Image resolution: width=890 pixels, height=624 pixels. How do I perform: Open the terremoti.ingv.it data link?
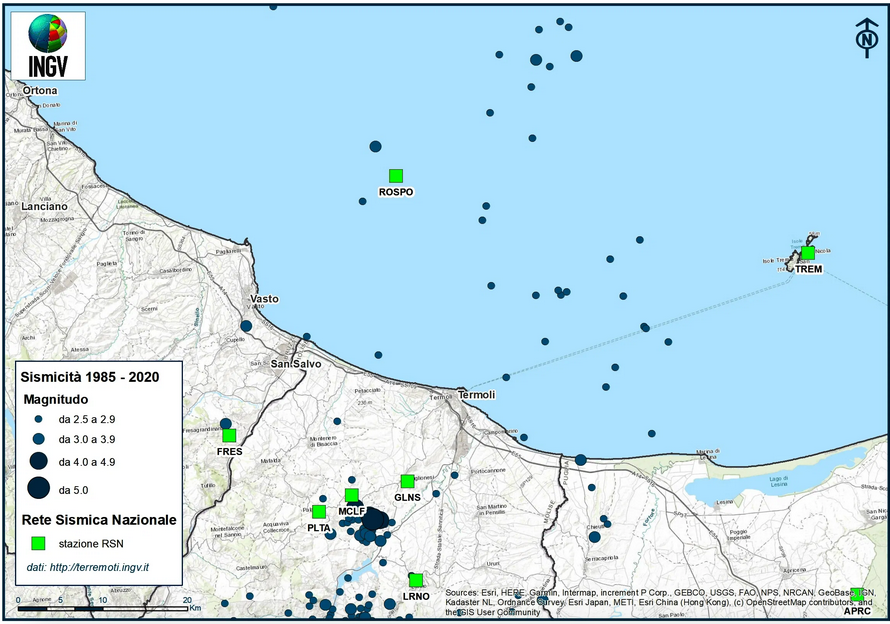click(88, 568)
